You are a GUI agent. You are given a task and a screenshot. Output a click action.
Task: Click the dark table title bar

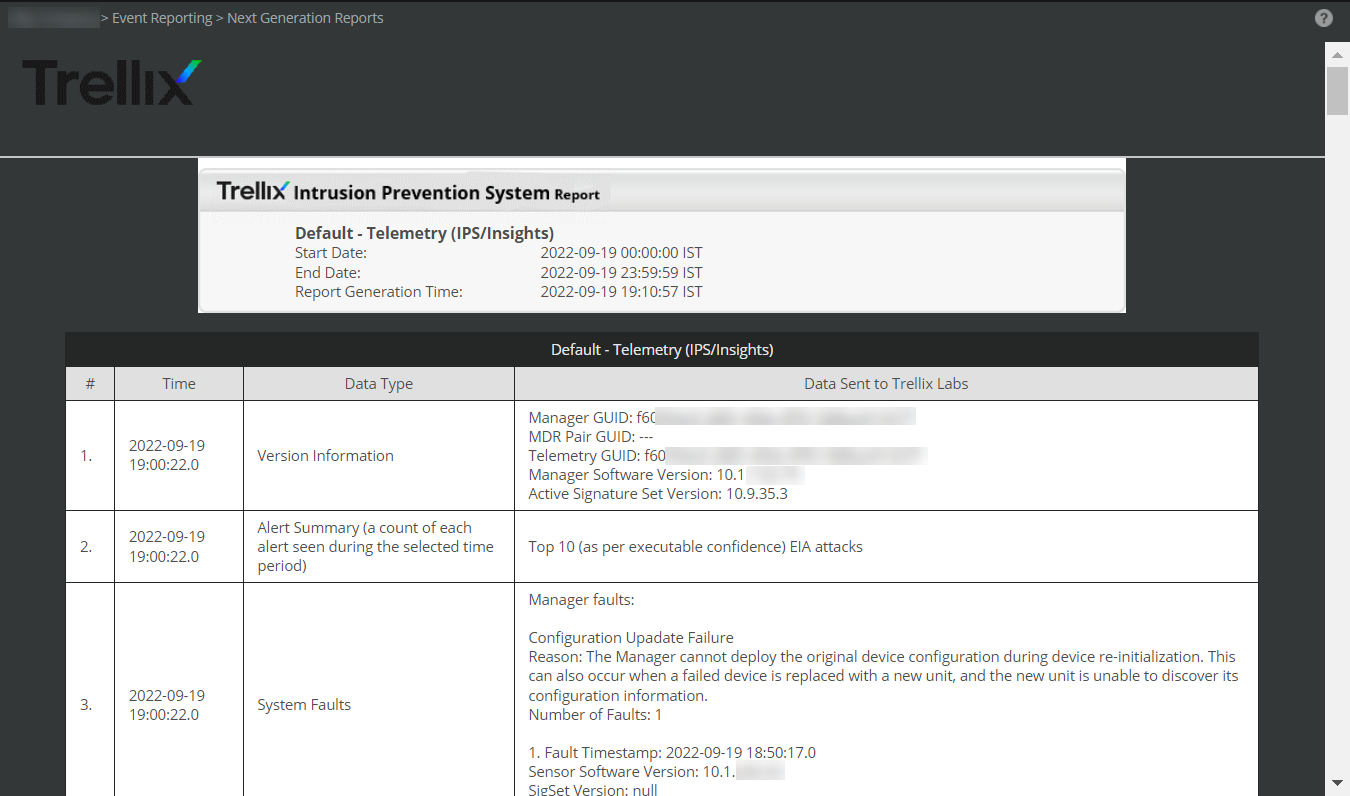pos(662,350)
